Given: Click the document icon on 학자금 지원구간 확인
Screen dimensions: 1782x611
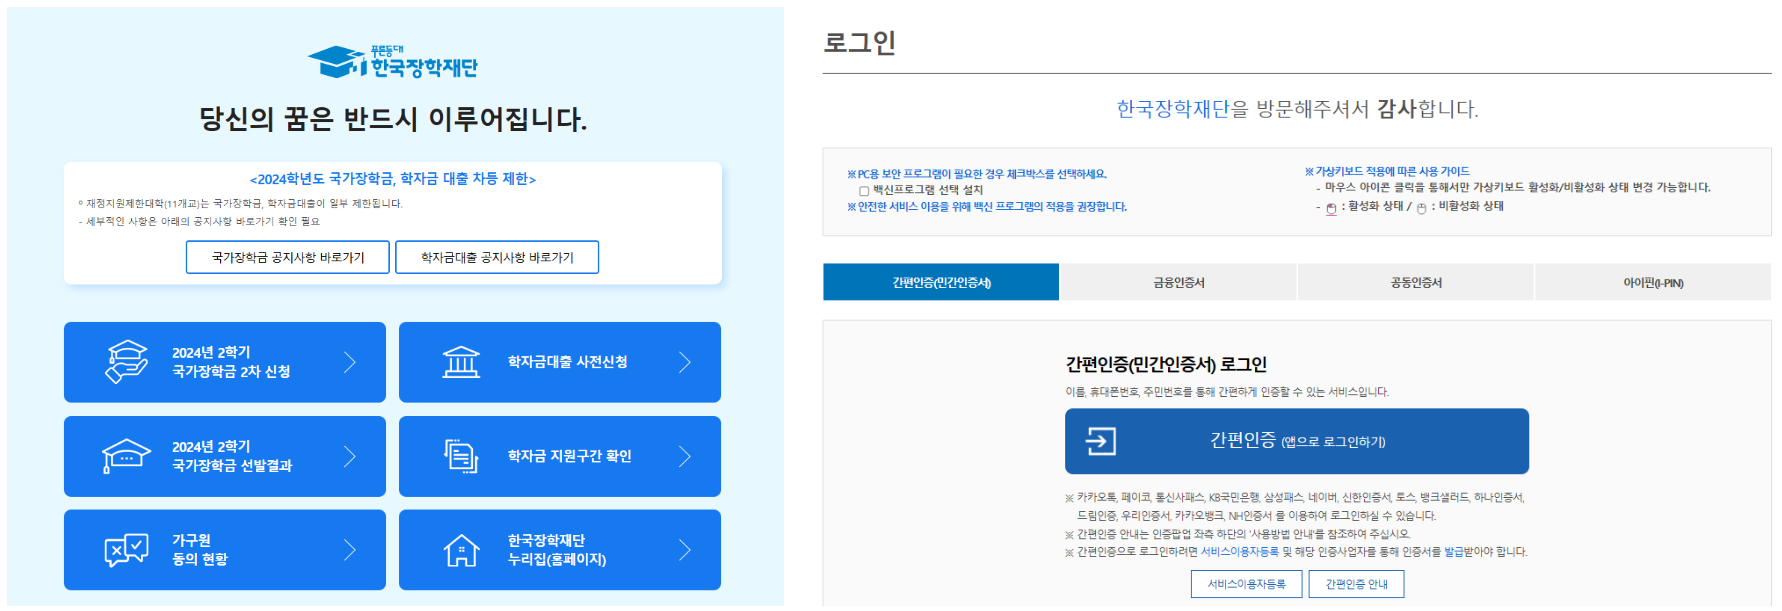Looking at the screenshot, I should pos(461,456).
